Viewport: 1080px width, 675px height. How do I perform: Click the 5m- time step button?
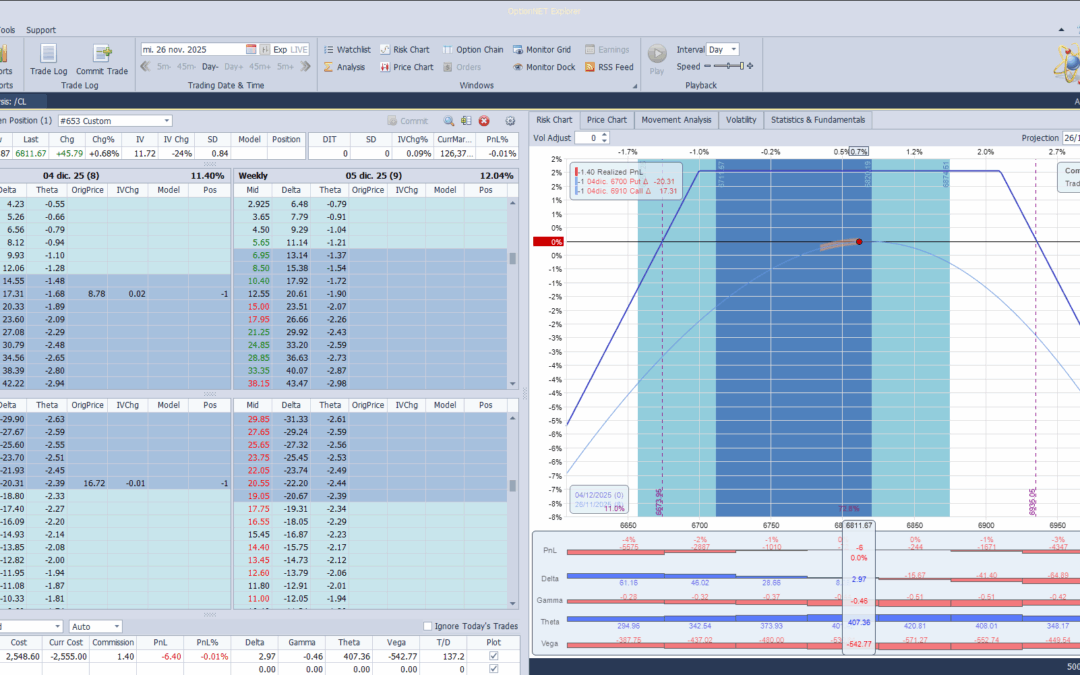(164, 66)
